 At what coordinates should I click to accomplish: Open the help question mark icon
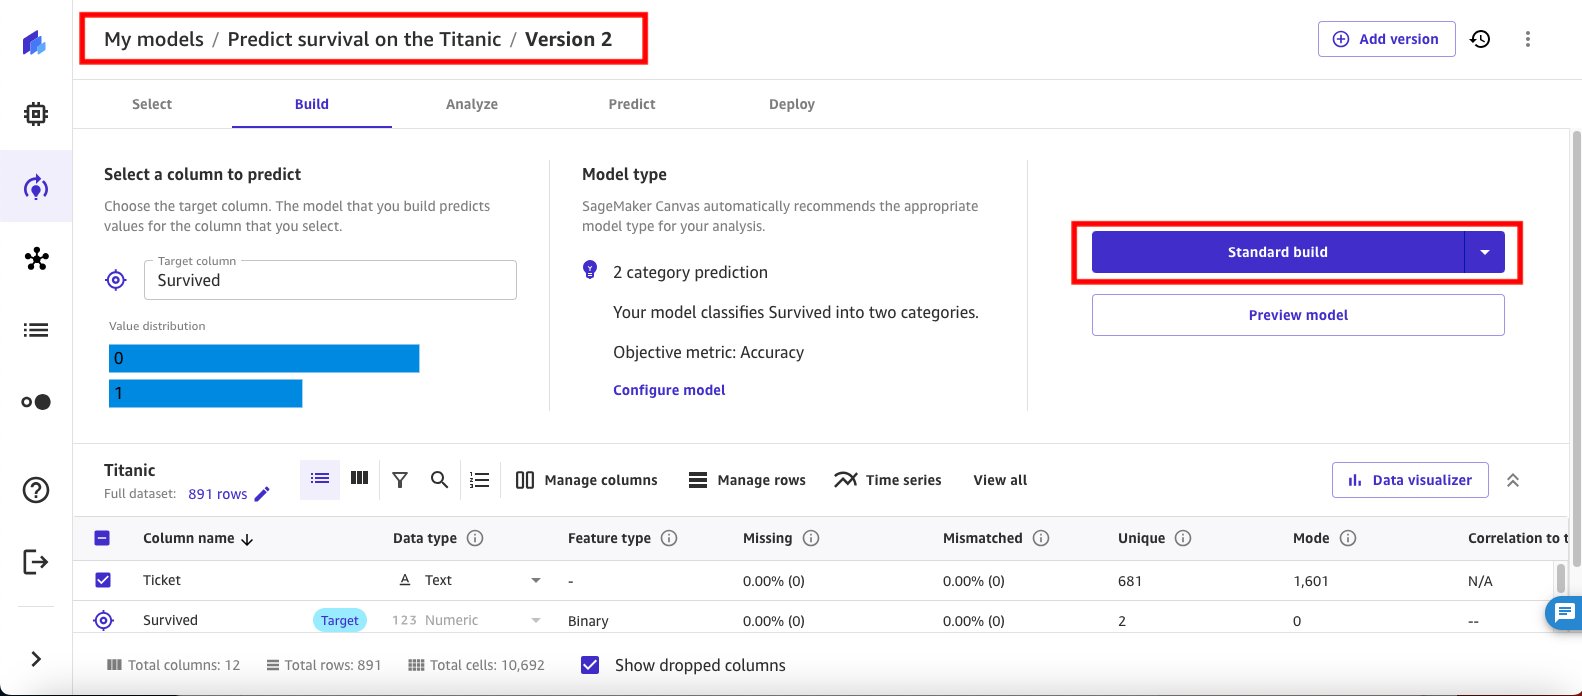[x=36, y=490]
